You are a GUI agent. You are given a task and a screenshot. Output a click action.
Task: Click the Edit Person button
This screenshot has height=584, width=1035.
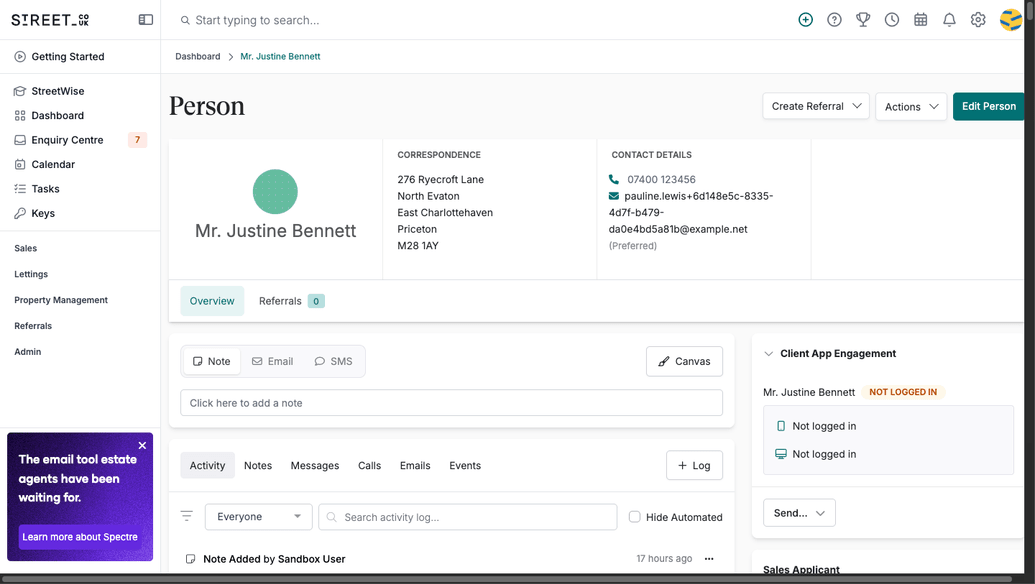988,106
